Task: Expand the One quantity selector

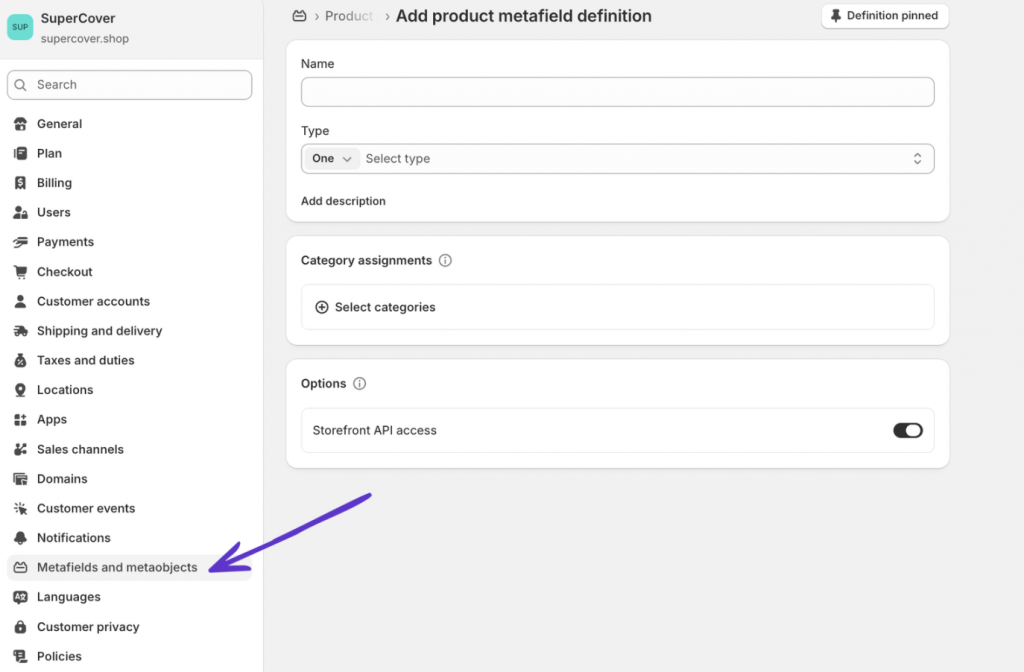Action: 331,158
